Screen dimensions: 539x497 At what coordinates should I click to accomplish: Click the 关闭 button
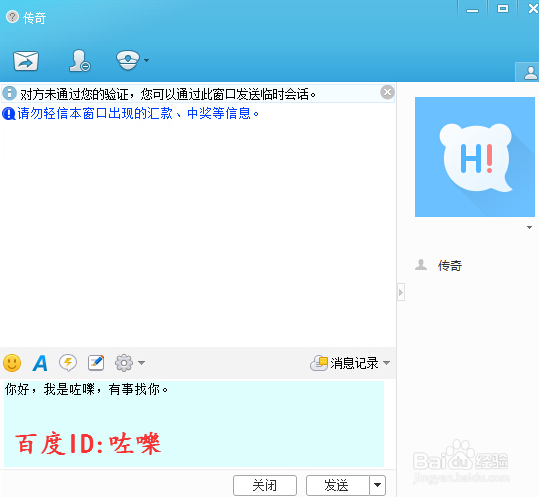265,485
